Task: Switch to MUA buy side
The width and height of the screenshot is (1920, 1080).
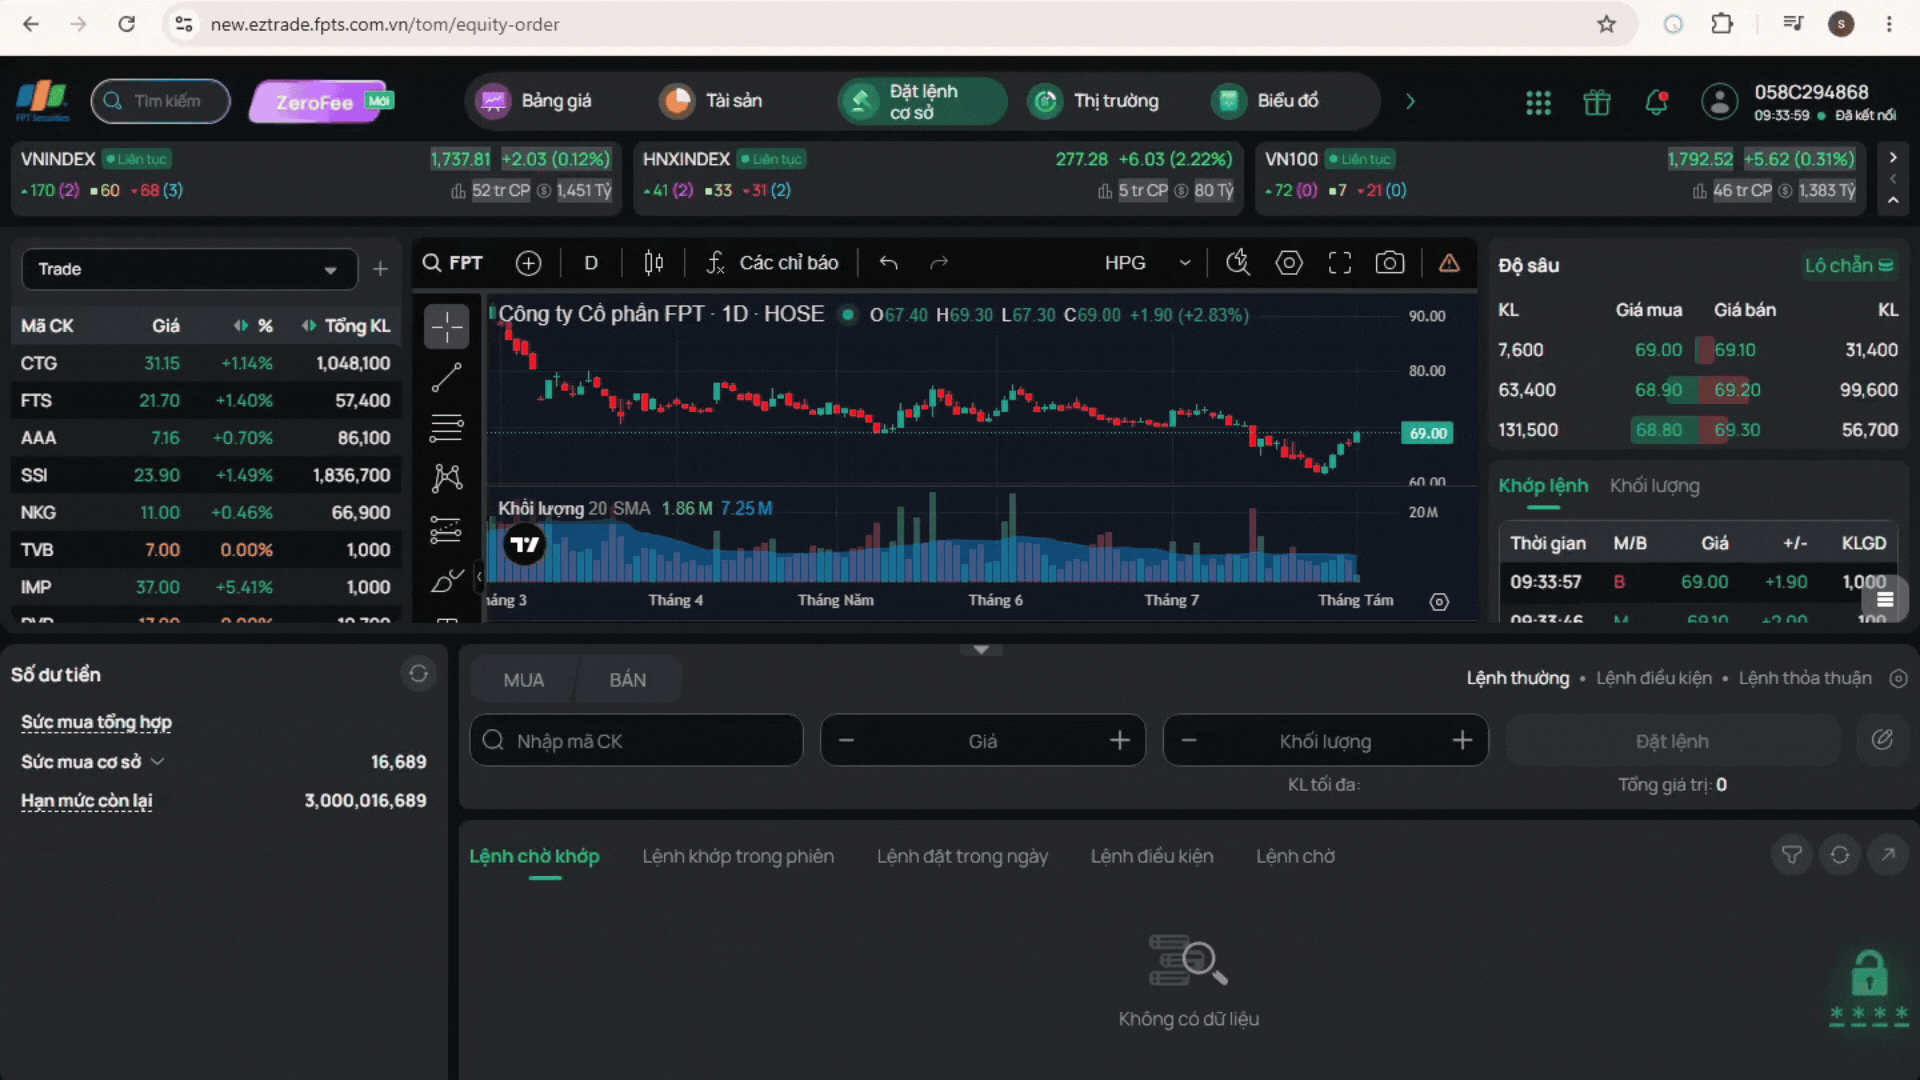Action: [x=524, y=680]
